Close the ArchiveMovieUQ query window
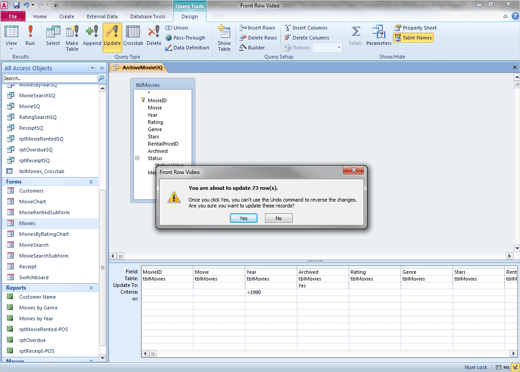The width and height of the screenshot is (520, 372). [515, 67]
